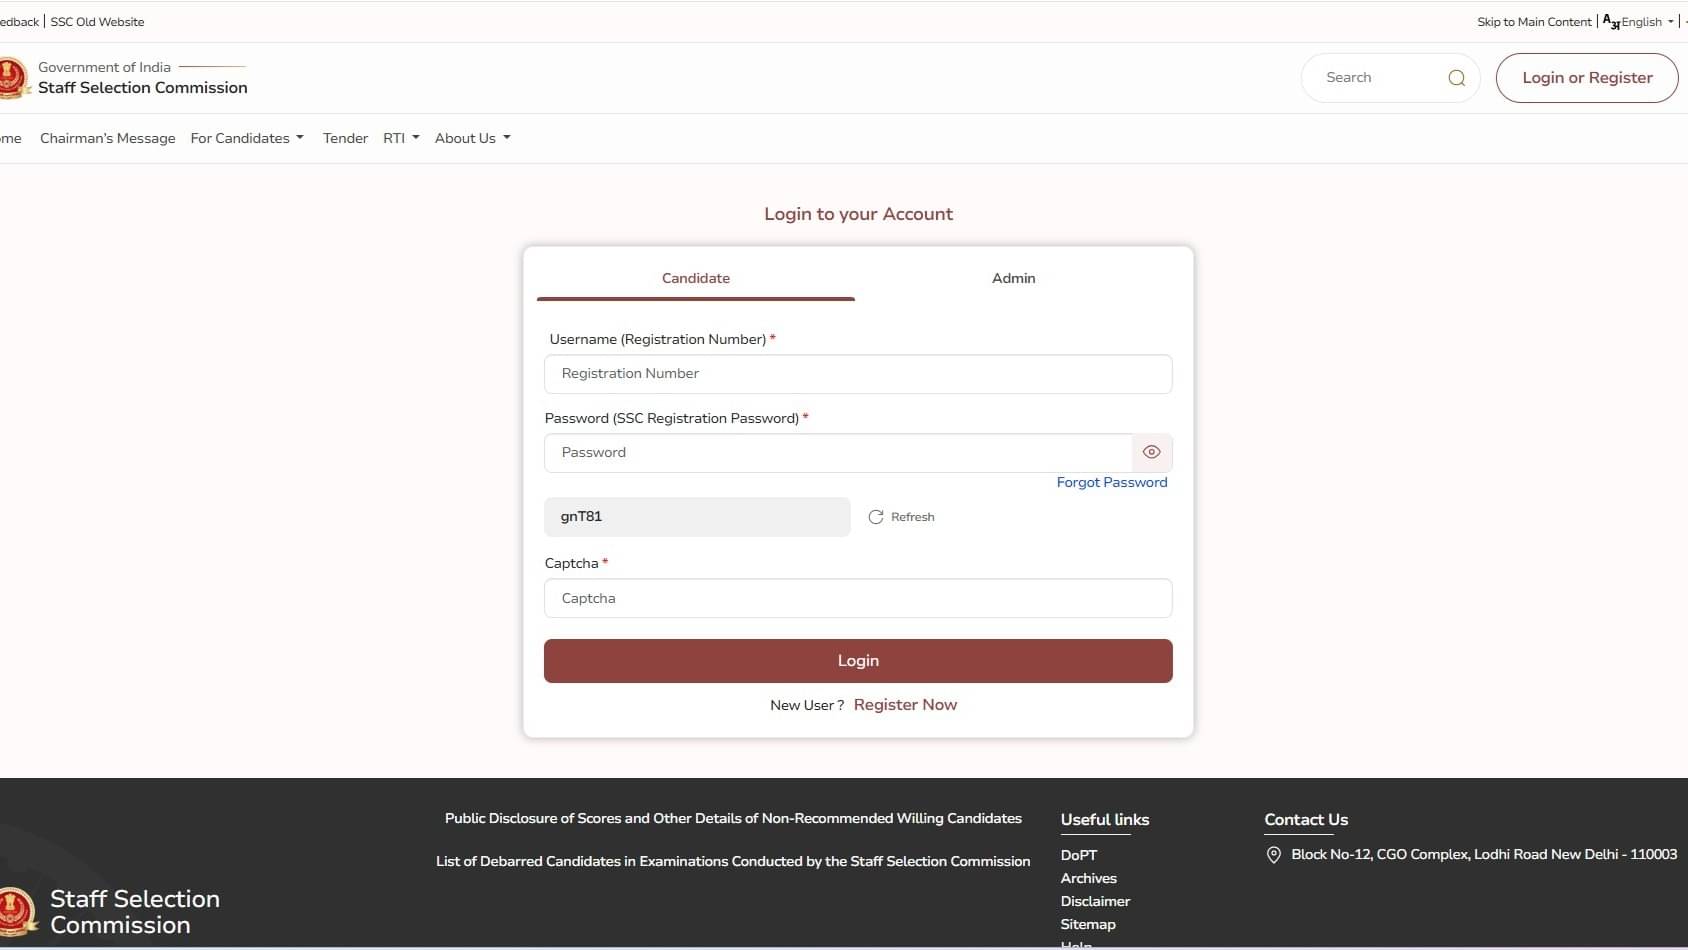Click the Login or Register button
The height and width of the screenshot is (950, 1688).
(x=1587, y=77)
